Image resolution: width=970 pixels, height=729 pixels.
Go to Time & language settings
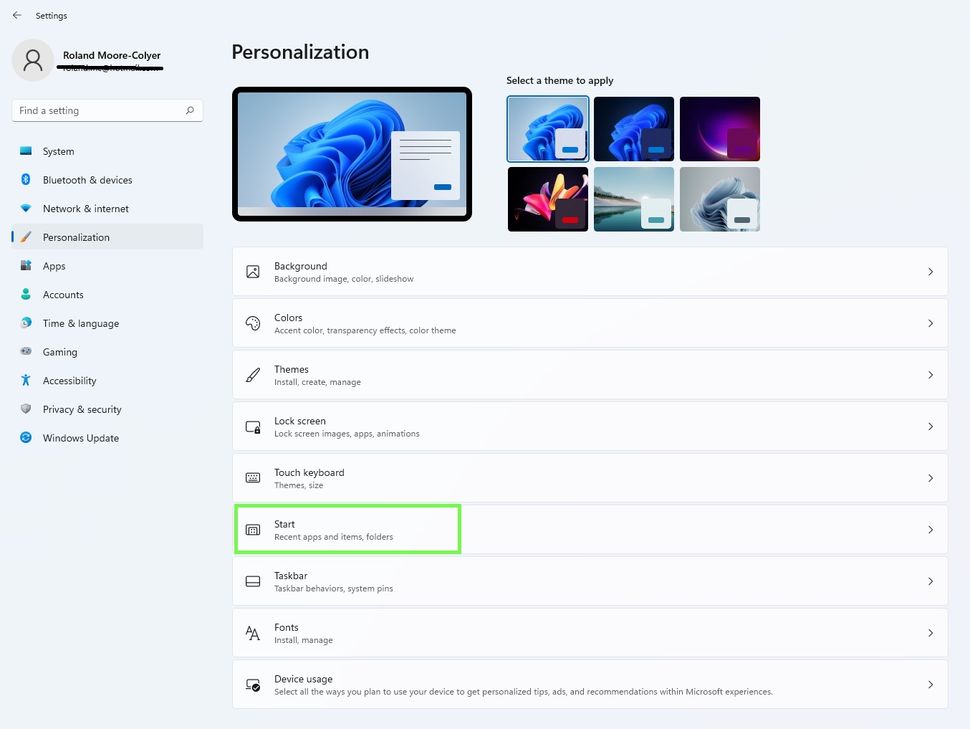pos(80,323)
